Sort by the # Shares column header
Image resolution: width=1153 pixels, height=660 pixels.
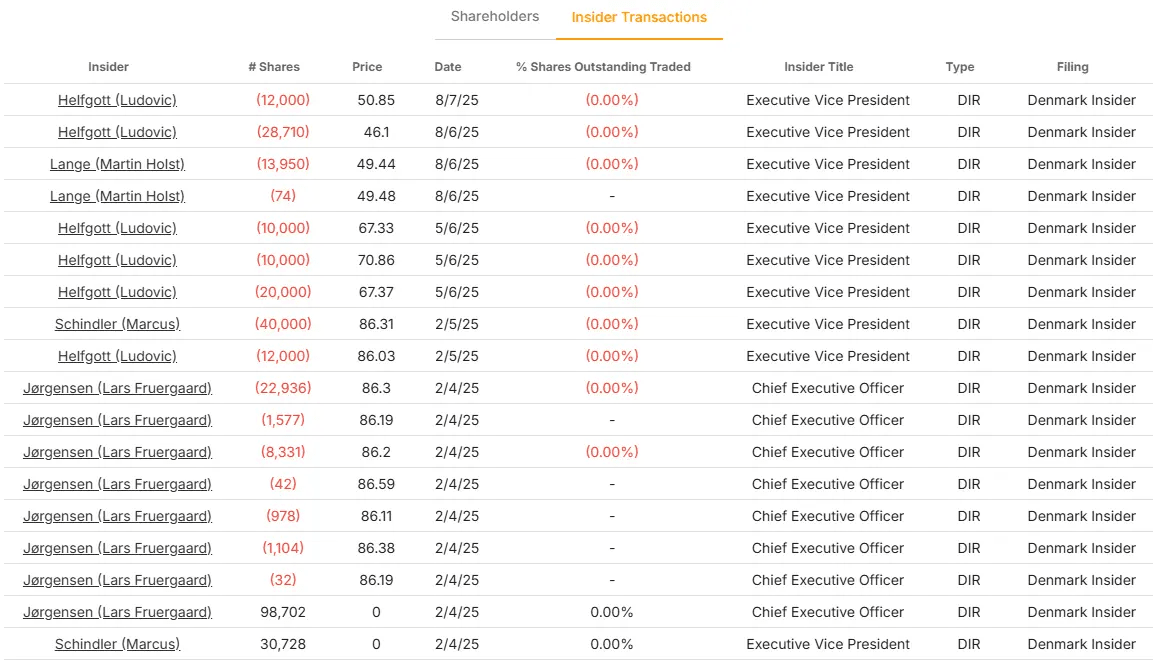[x=274, y=67]
